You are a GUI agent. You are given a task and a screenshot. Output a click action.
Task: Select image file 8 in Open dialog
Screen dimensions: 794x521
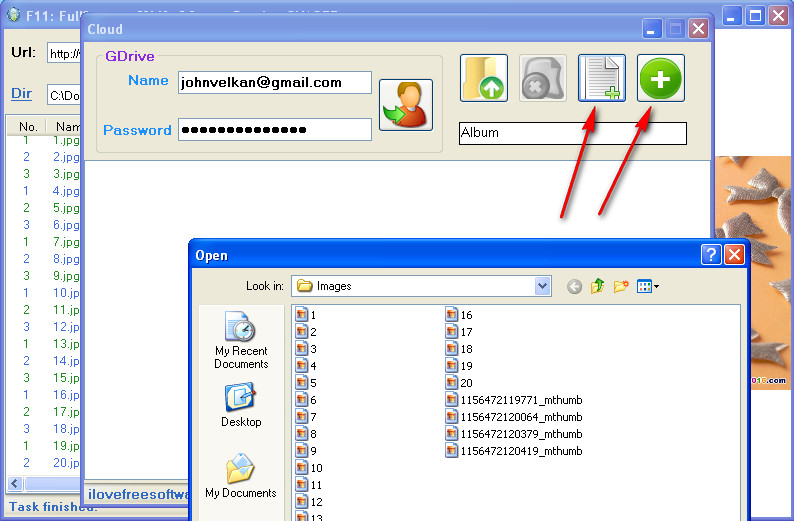coord(306,433)
